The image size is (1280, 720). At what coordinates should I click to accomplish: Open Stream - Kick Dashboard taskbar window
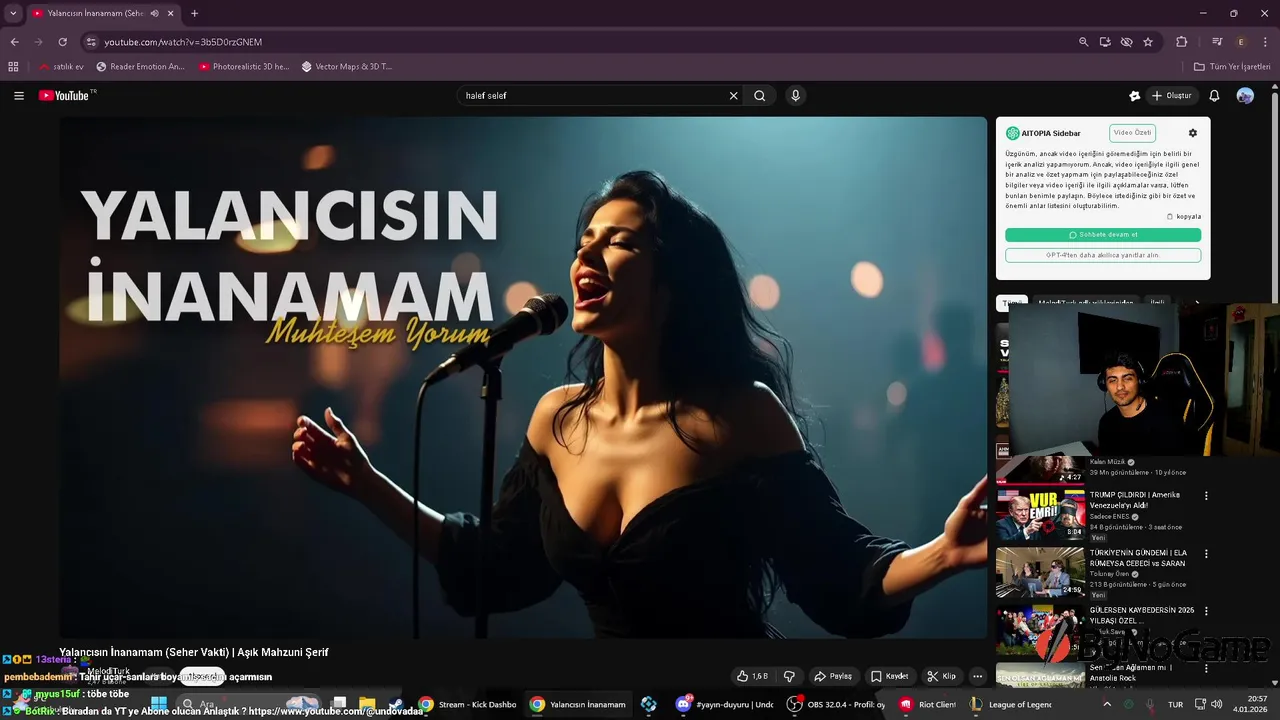468,704
